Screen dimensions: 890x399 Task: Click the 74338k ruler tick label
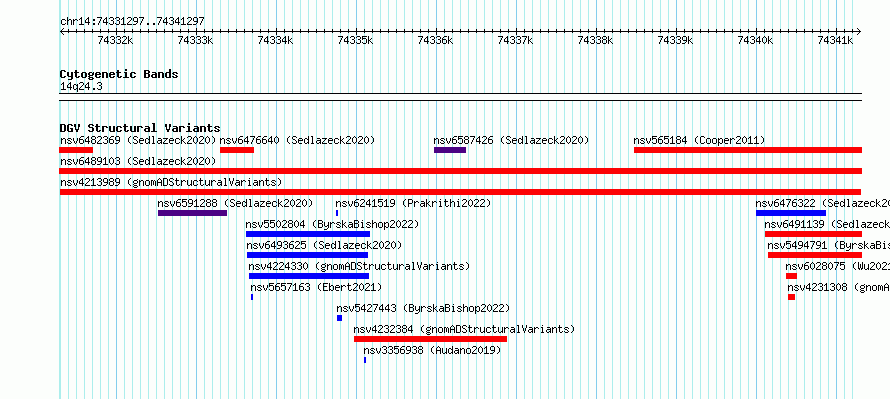[595, 40]
